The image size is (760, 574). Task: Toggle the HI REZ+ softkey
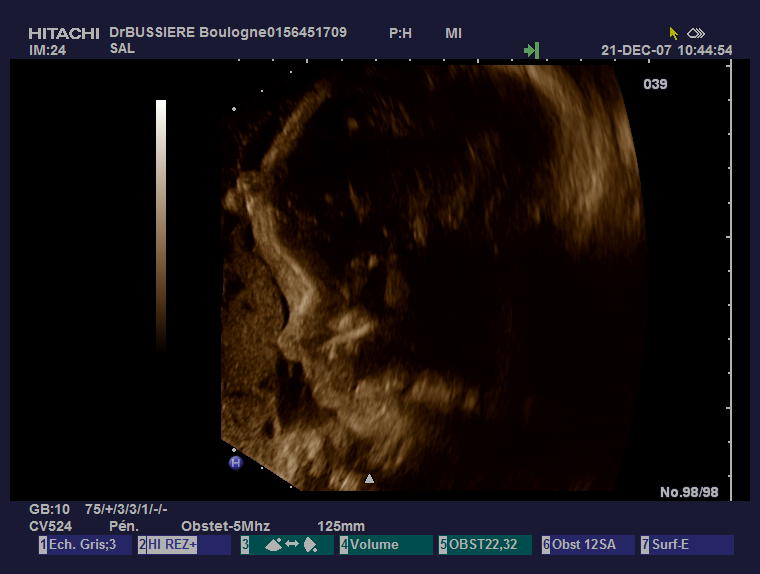pos(184,545)
